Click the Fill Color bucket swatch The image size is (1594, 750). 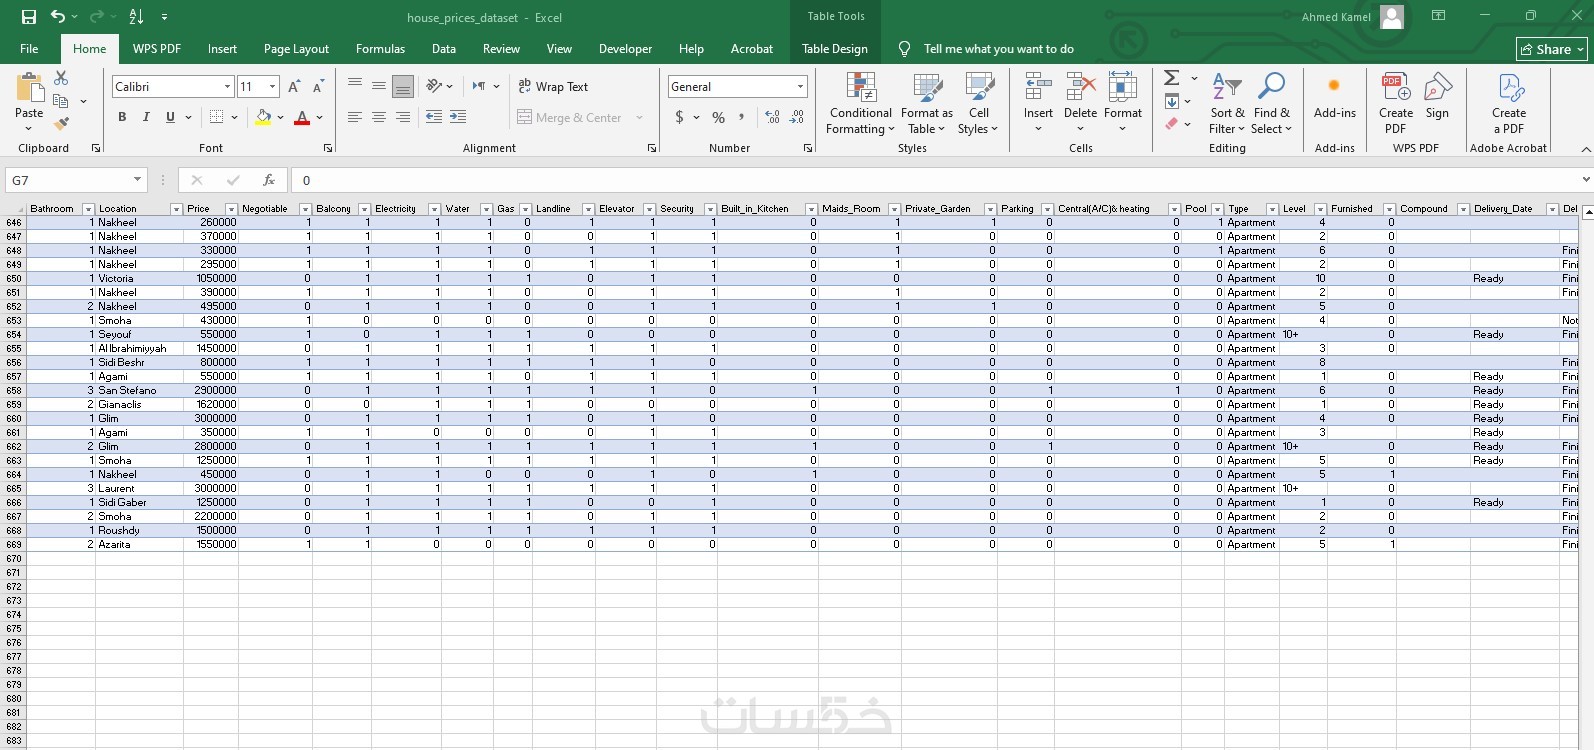pyautogui.click(x=263, y=117)
